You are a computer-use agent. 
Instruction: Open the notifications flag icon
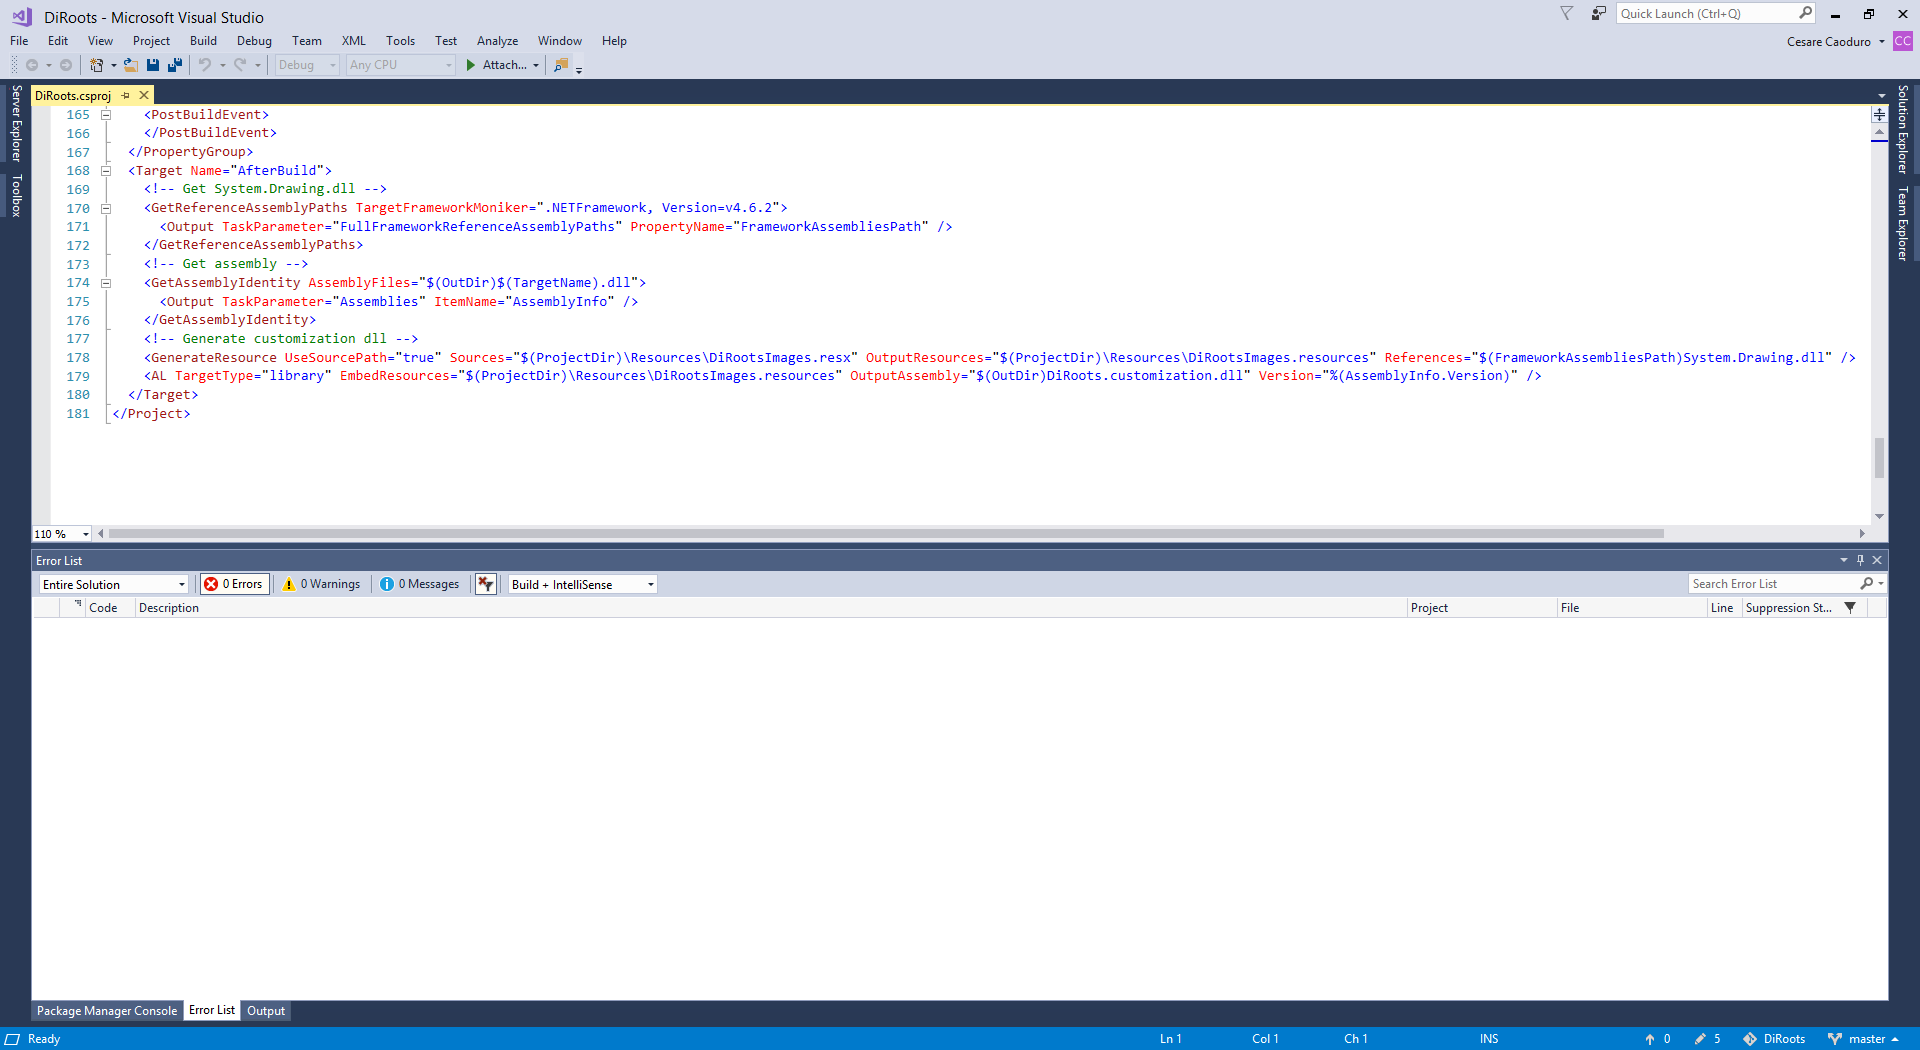(x=1566, y=14)
